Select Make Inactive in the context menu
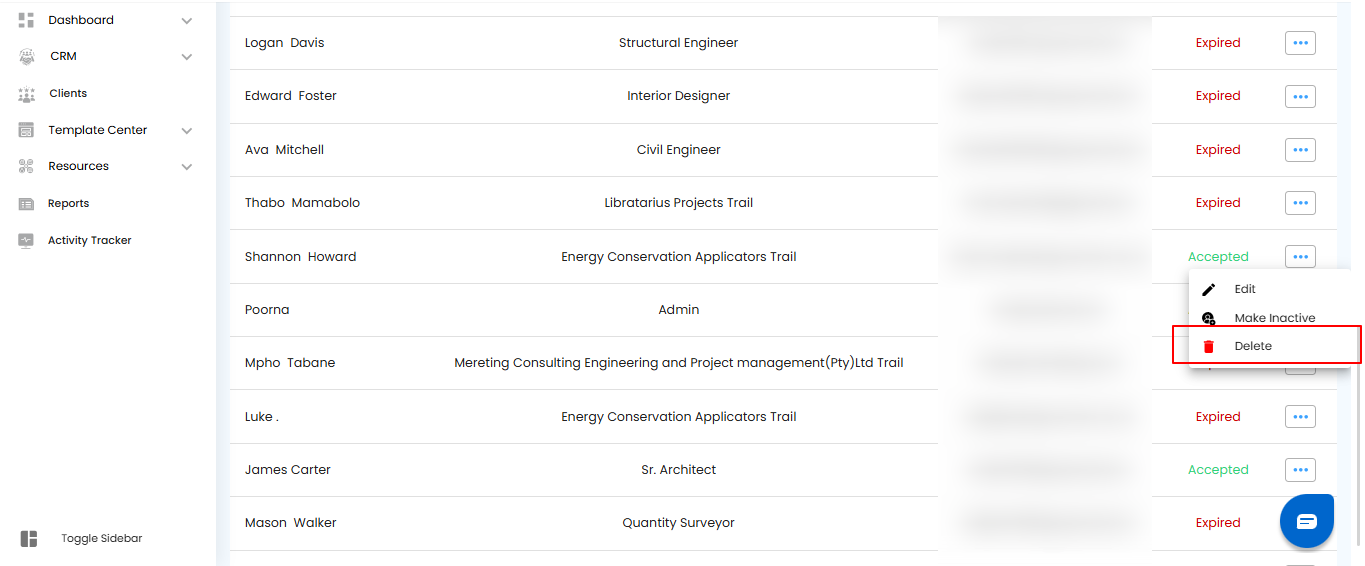Image resolution: width=1365 pixels, height=566 pixels. (1274, 318)
